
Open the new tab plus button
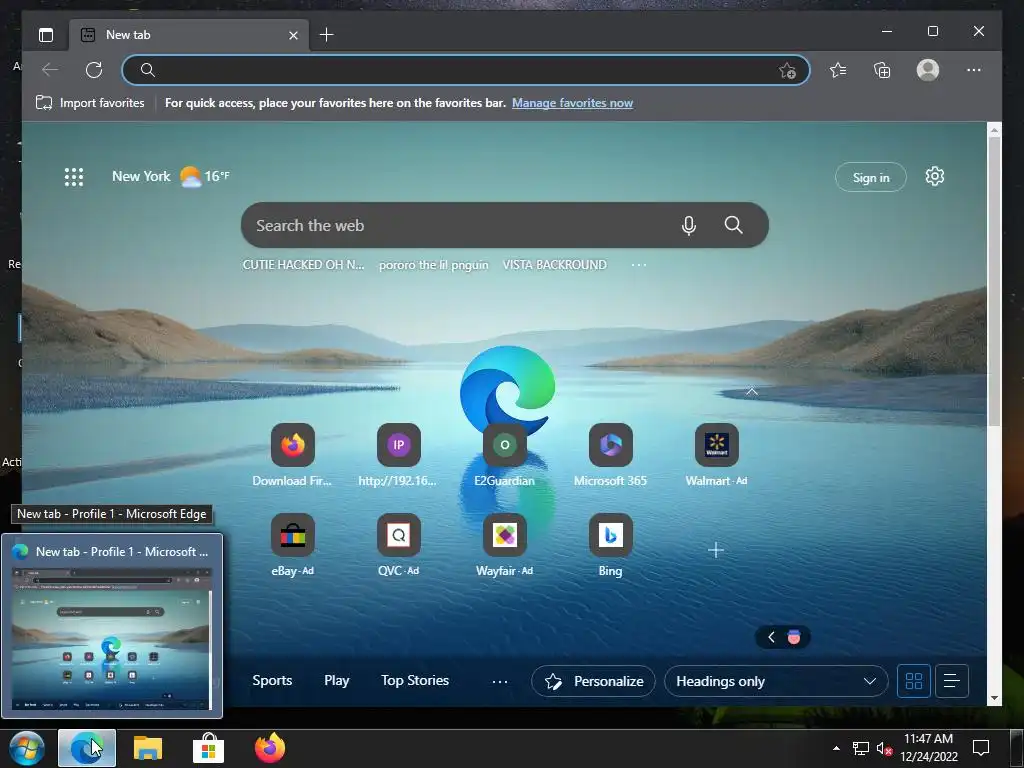click(x=327, y=35)
